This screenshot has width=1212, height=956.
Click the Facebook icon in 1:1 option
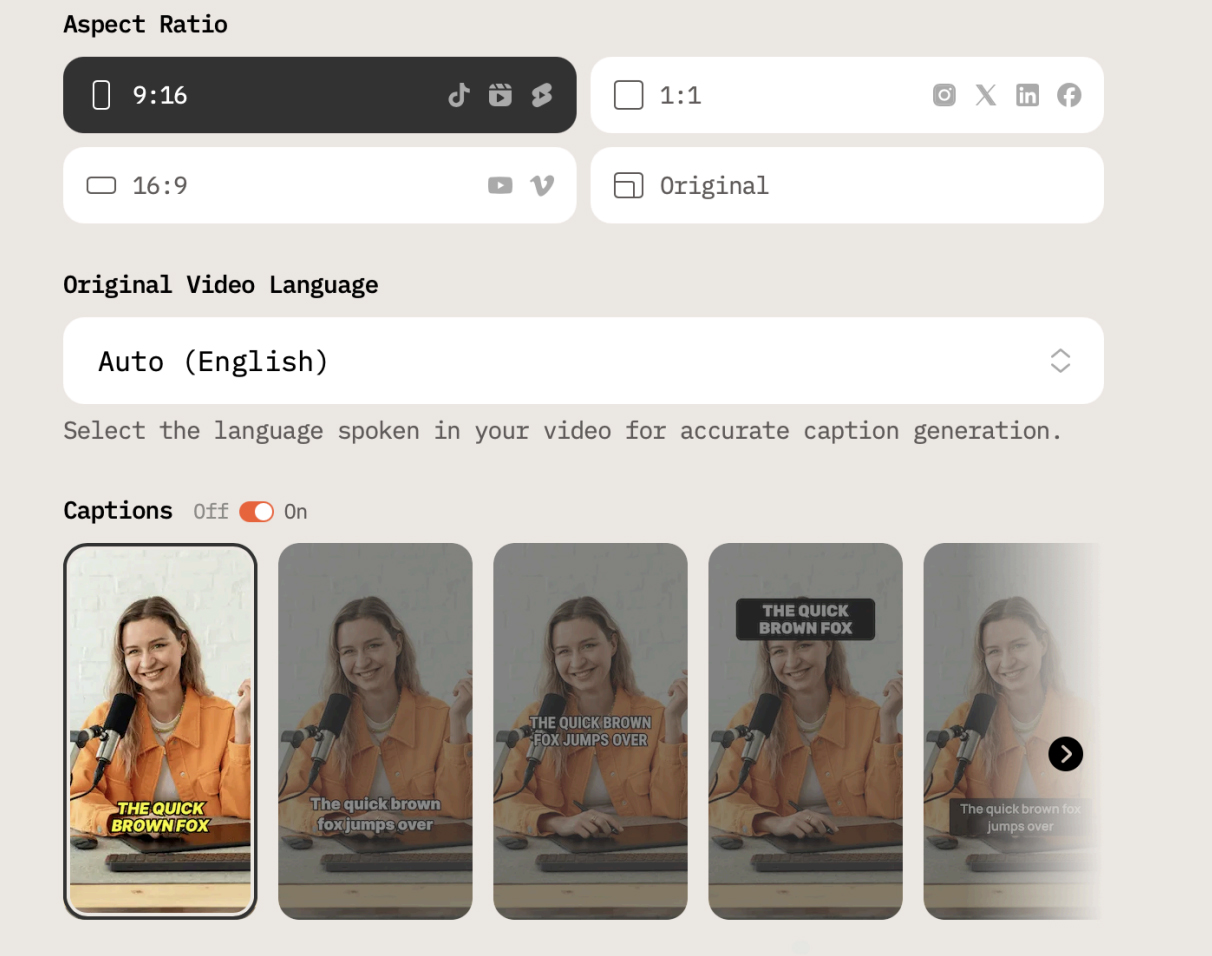point(1069,95)
